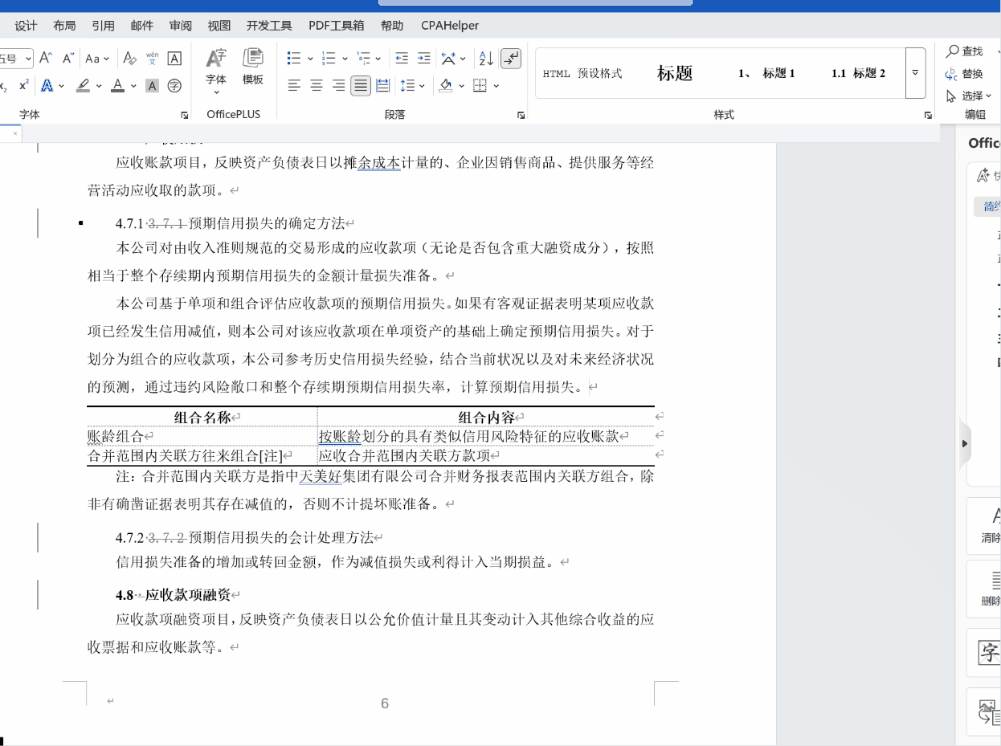
Task: Open the OfficePLUS 模板 button
Action: pos(253,66)
